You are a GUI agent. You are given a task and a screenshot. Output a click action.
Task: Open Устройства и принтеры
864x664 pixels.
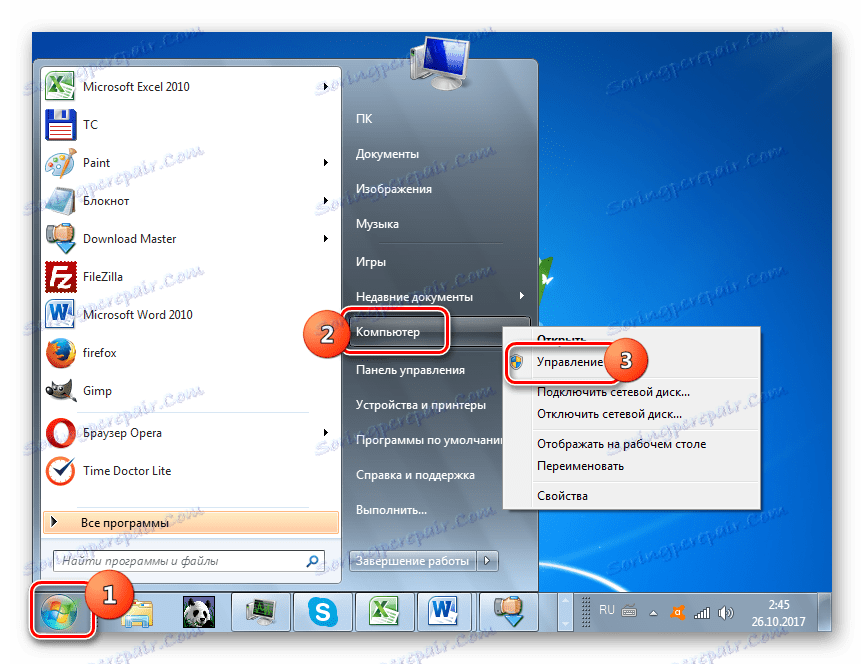(x=420, y=405)
